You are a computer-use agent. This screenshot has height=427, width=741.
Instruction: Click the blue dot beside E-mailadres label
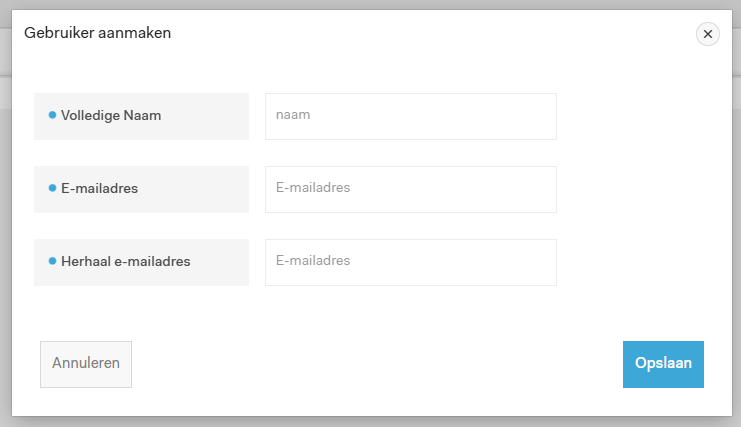pyautogui.click(x=52, y=188)
